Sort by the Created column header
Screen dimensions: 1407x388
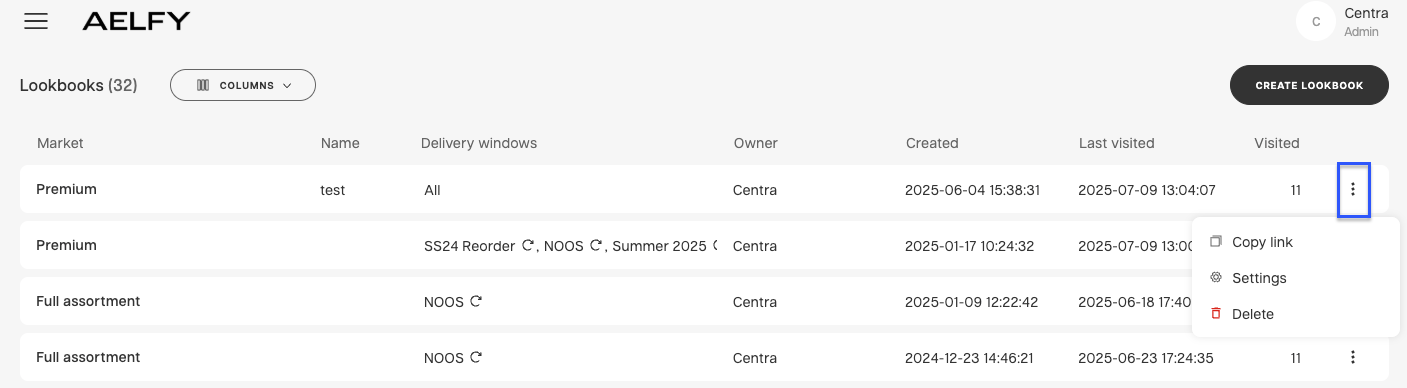(x=932, y=143)
